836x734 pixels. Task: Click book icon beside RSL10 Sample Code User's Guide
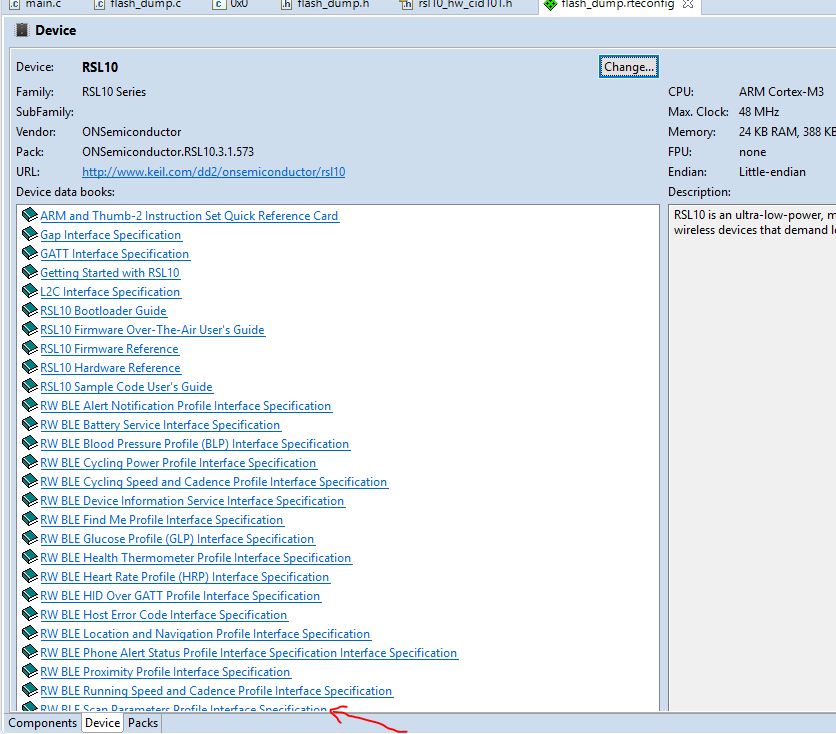29,386
